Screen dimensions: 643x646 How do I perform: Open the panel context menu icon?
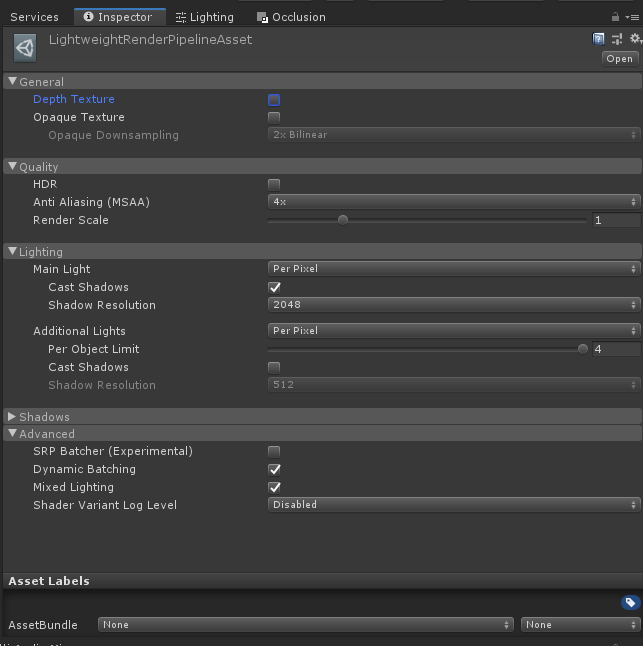632,17
